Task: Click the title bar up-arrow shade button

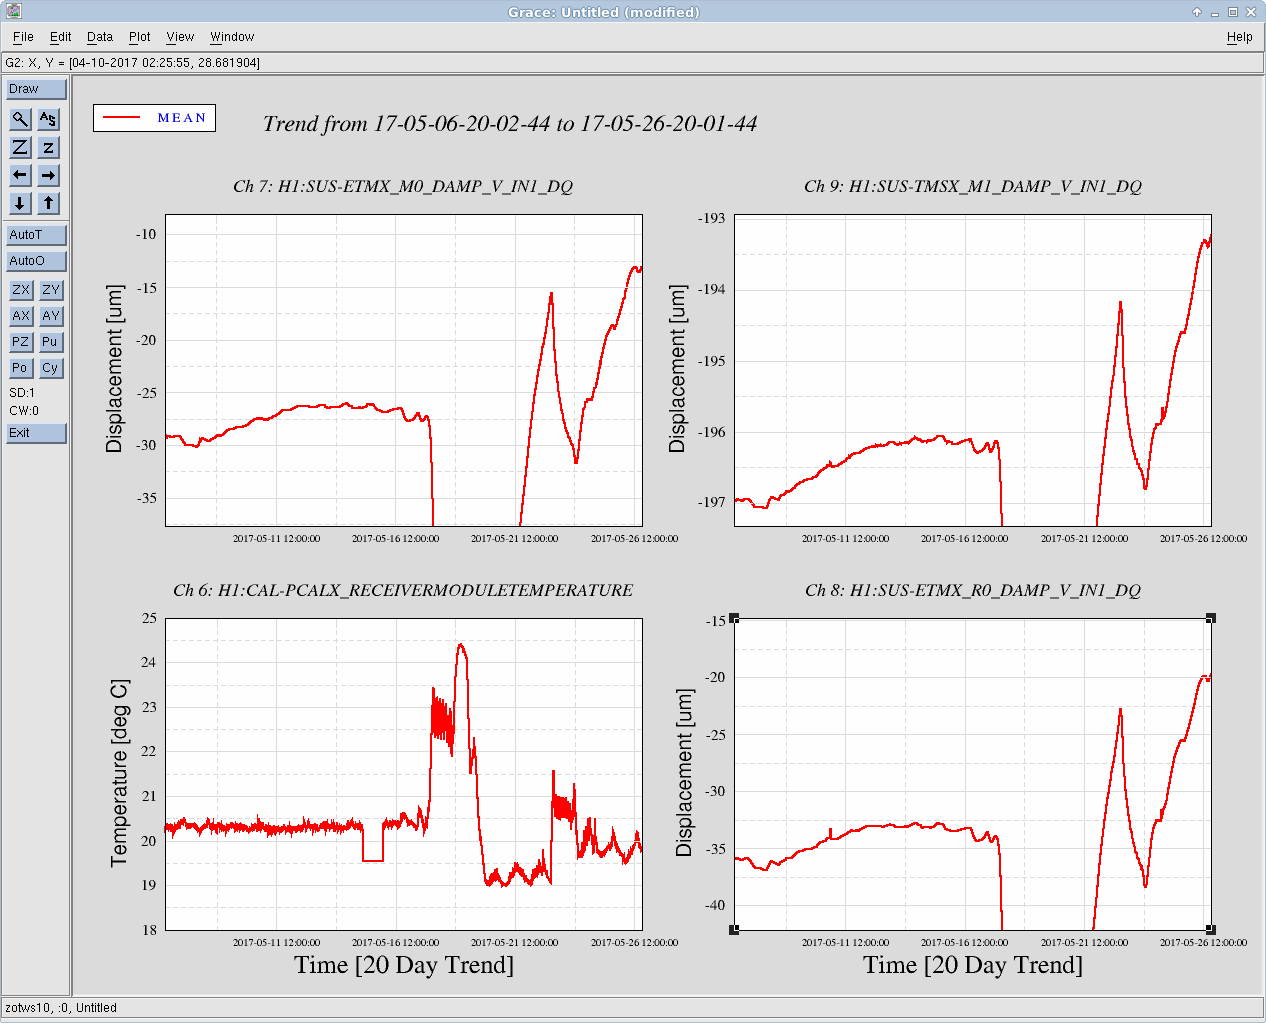Action: (x=1197, y=12)
